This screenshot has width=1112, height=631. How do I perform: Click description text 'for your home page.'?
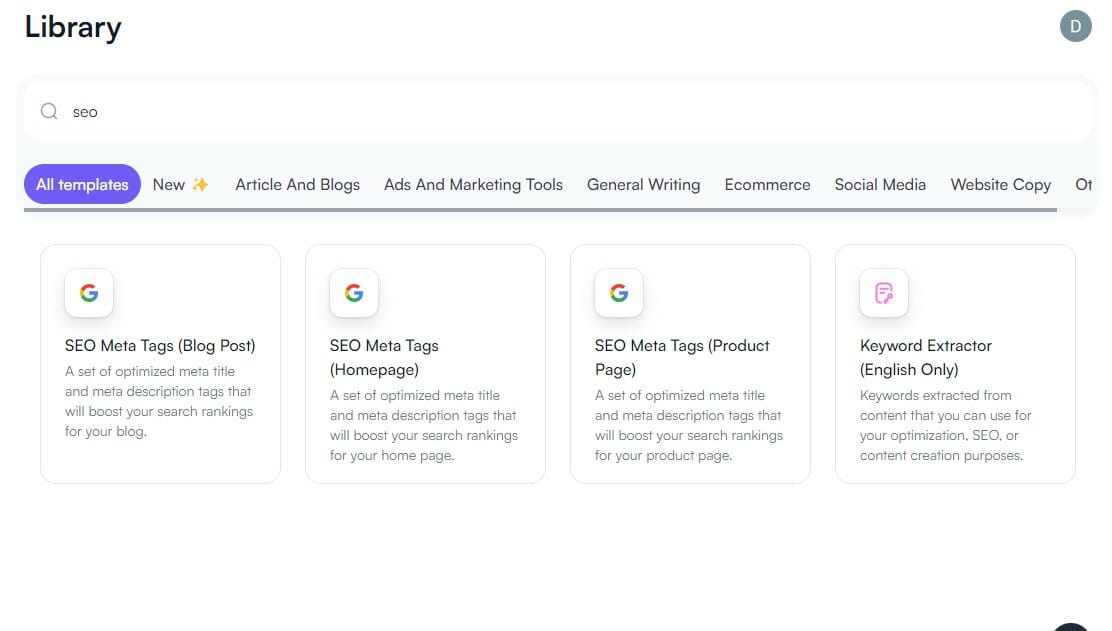coord(391,455)
